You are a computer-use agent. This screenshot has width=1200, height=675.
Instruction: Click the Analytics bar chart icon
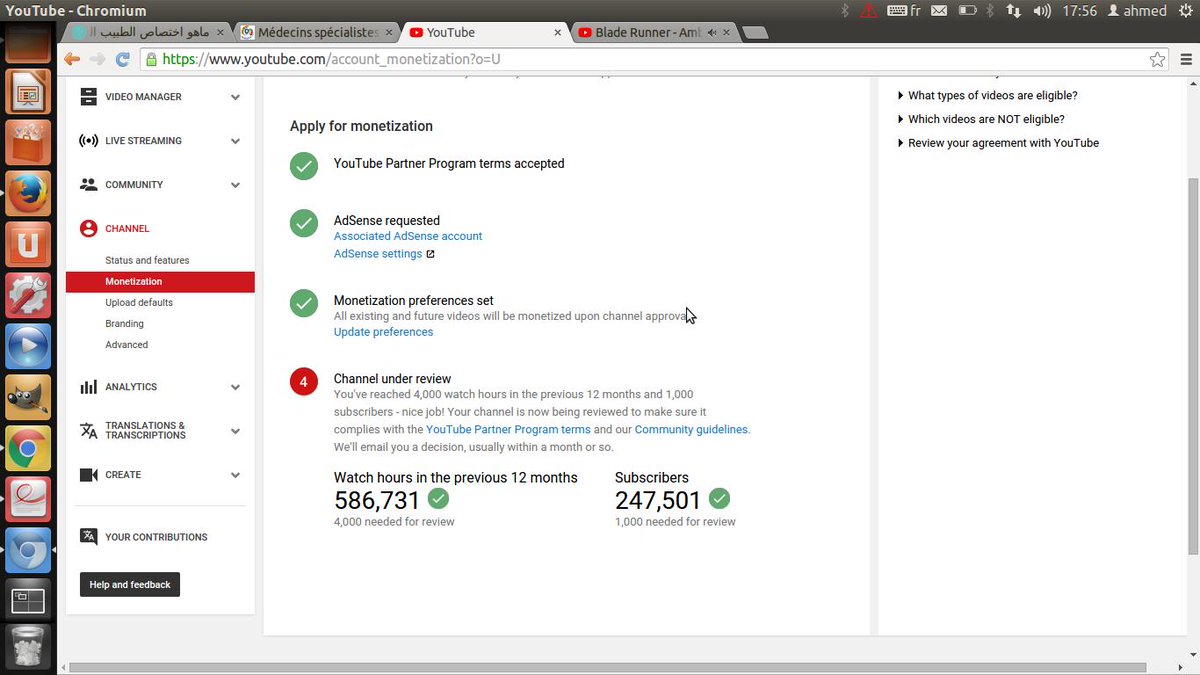pyautogui.click(x=88, y=387)
